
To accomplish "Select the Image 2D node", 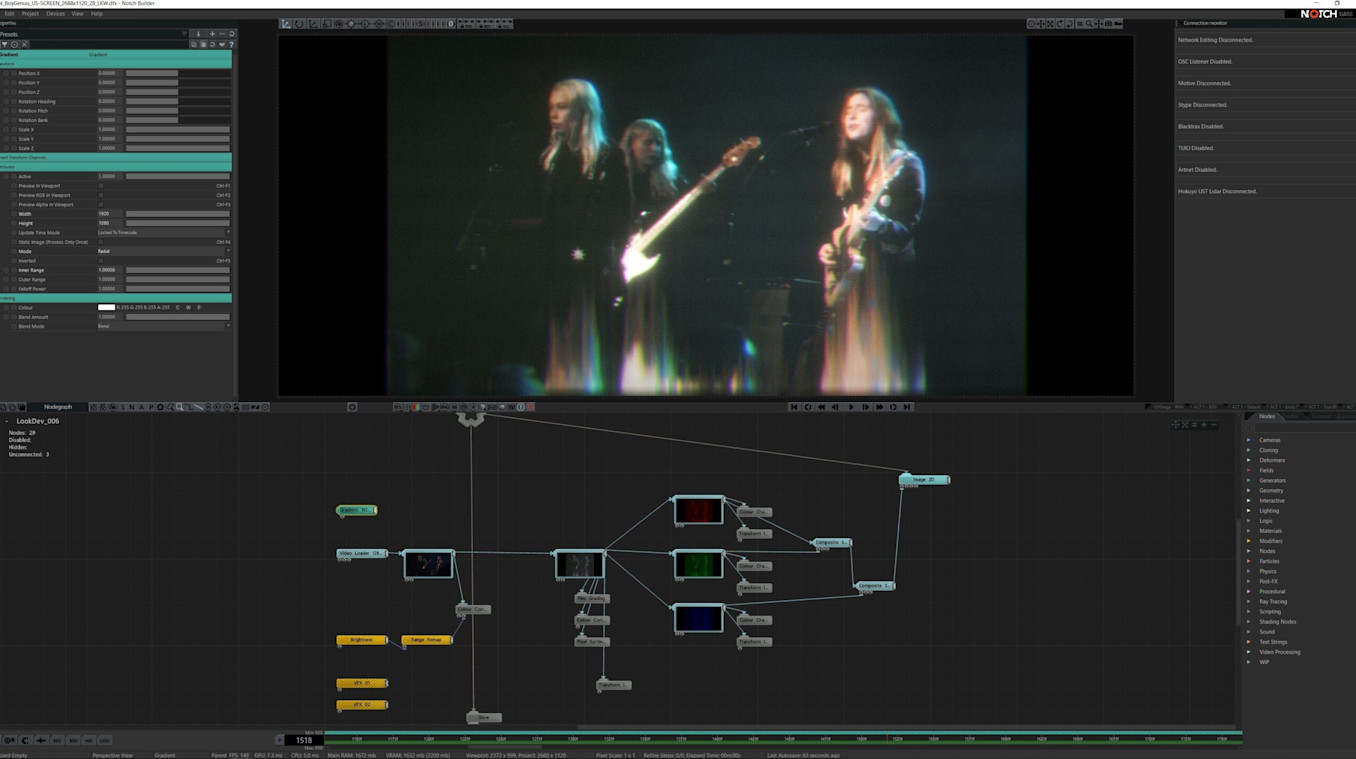I will point(923,480).
